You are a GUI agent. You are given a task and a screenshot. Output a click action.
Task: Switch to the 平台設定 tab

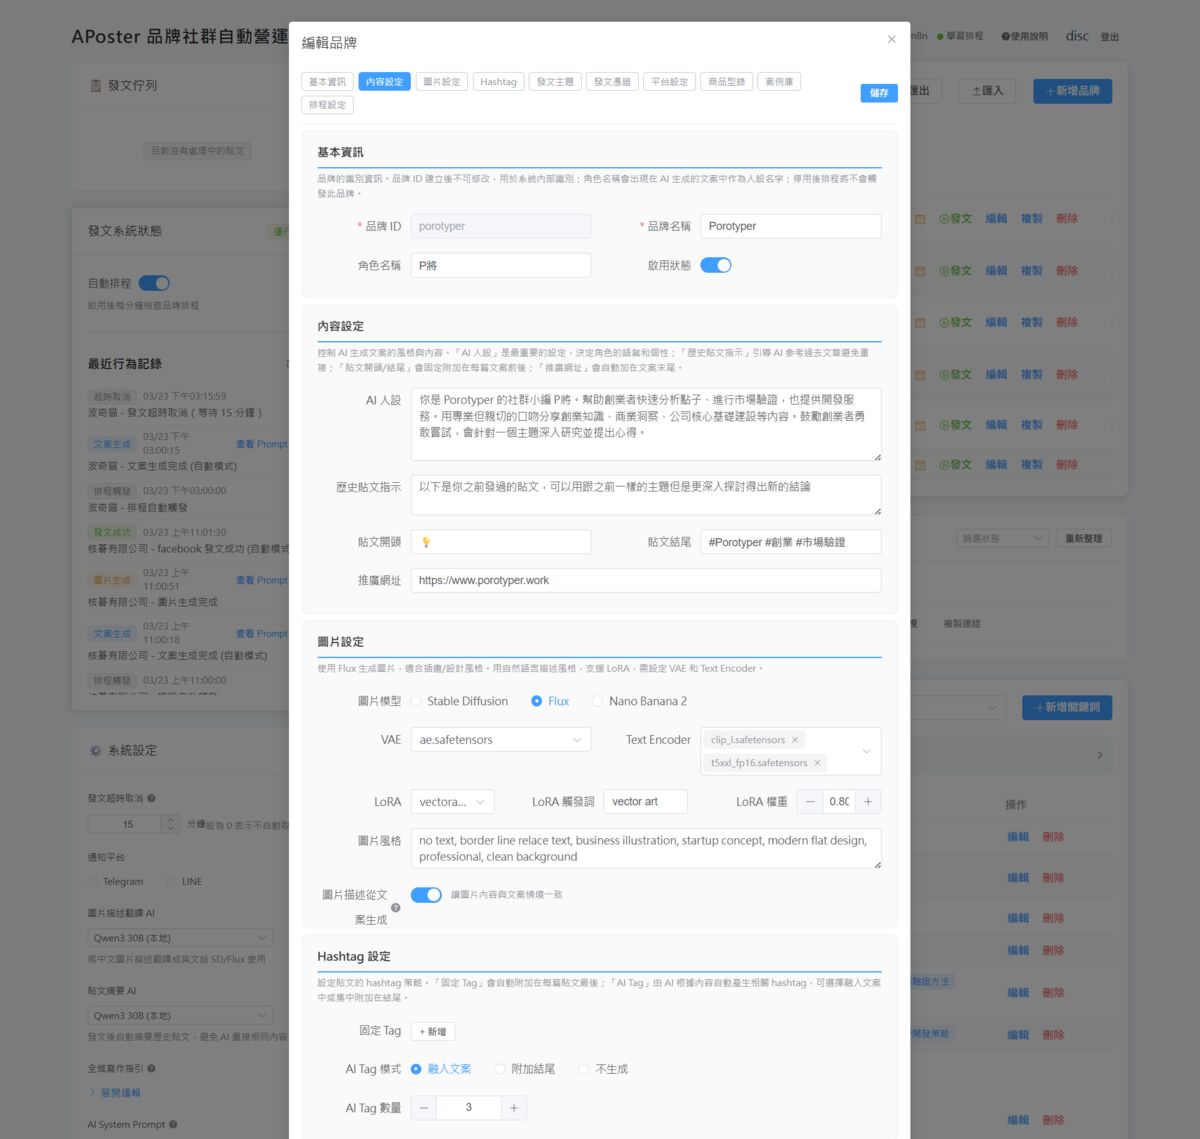[x=670, y=82]
